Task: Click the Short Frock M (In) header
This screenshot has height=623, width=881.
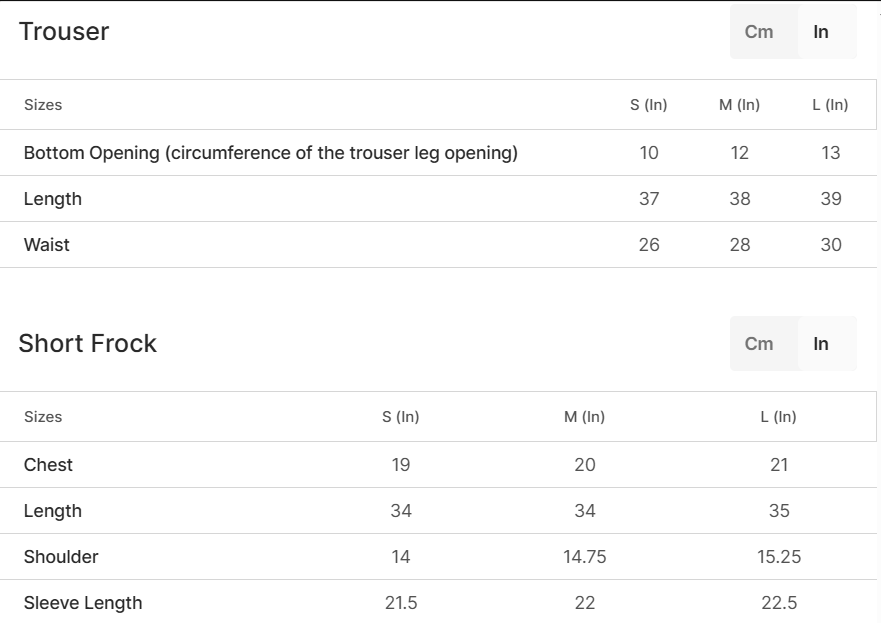Action: [585, 417]
